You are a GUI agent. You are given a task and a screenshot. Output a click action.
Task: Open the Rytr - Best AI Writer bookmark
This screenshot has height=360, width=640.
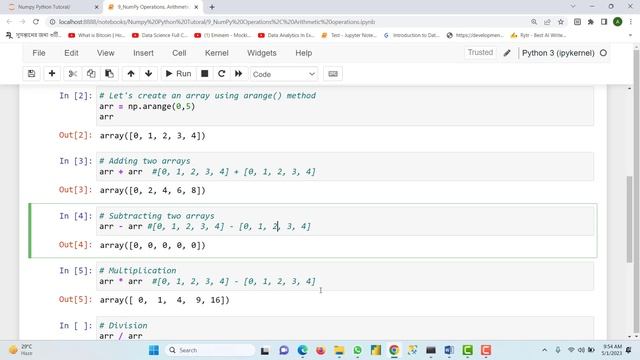539,36
